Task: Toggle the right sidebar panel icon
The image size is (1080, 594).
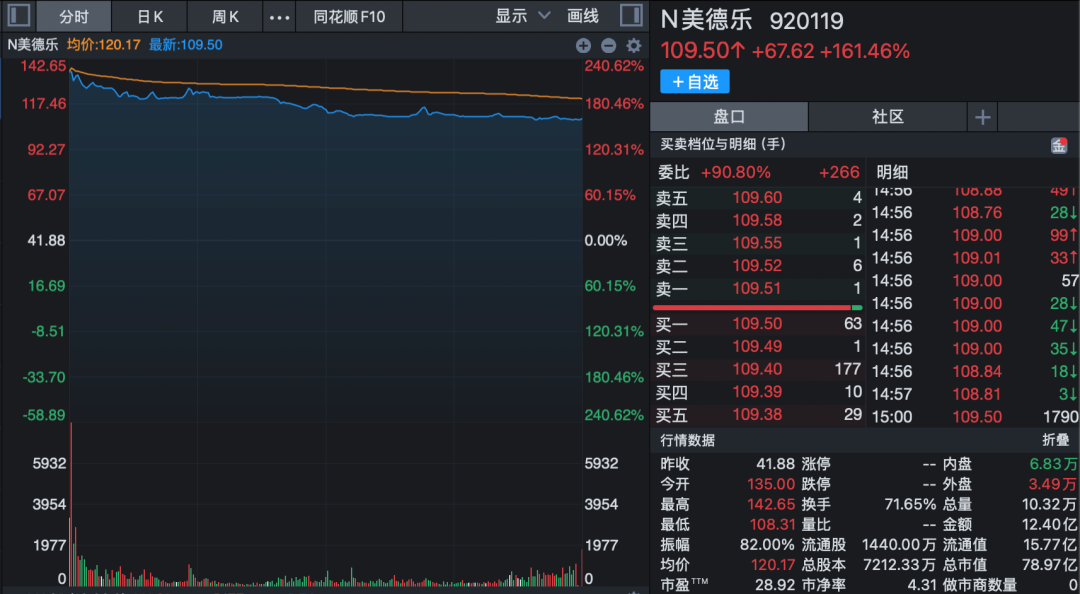Action: (631, 16)
